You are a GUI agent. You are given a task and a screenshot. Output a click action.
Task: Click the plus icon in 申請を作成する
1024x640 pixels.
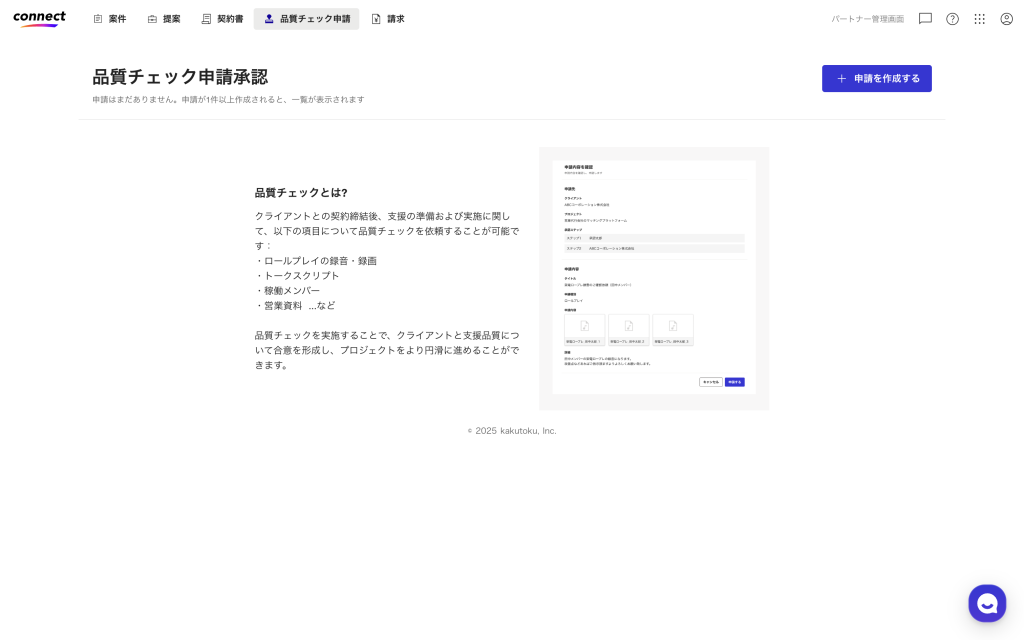click(841, 78)
